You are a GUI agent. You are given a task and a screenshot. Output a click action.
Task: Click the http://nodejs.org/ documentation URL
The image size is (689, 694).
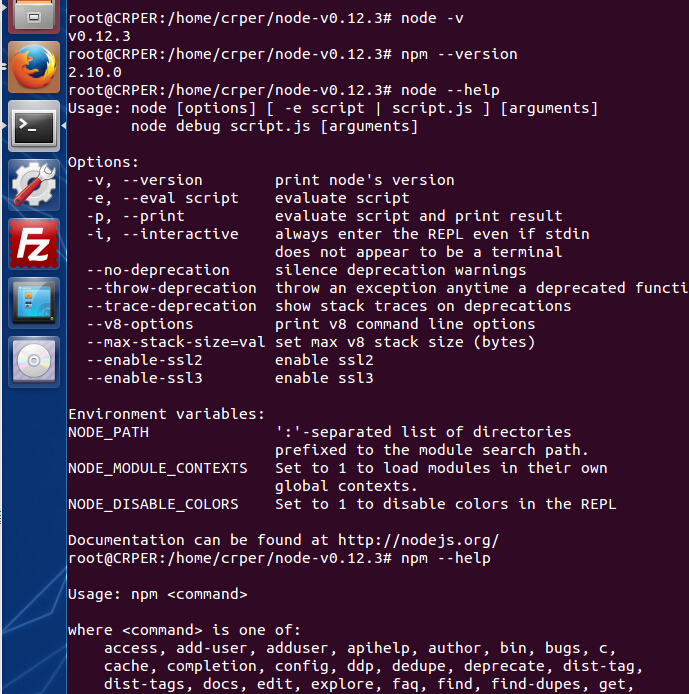click(x=418, y=540)
